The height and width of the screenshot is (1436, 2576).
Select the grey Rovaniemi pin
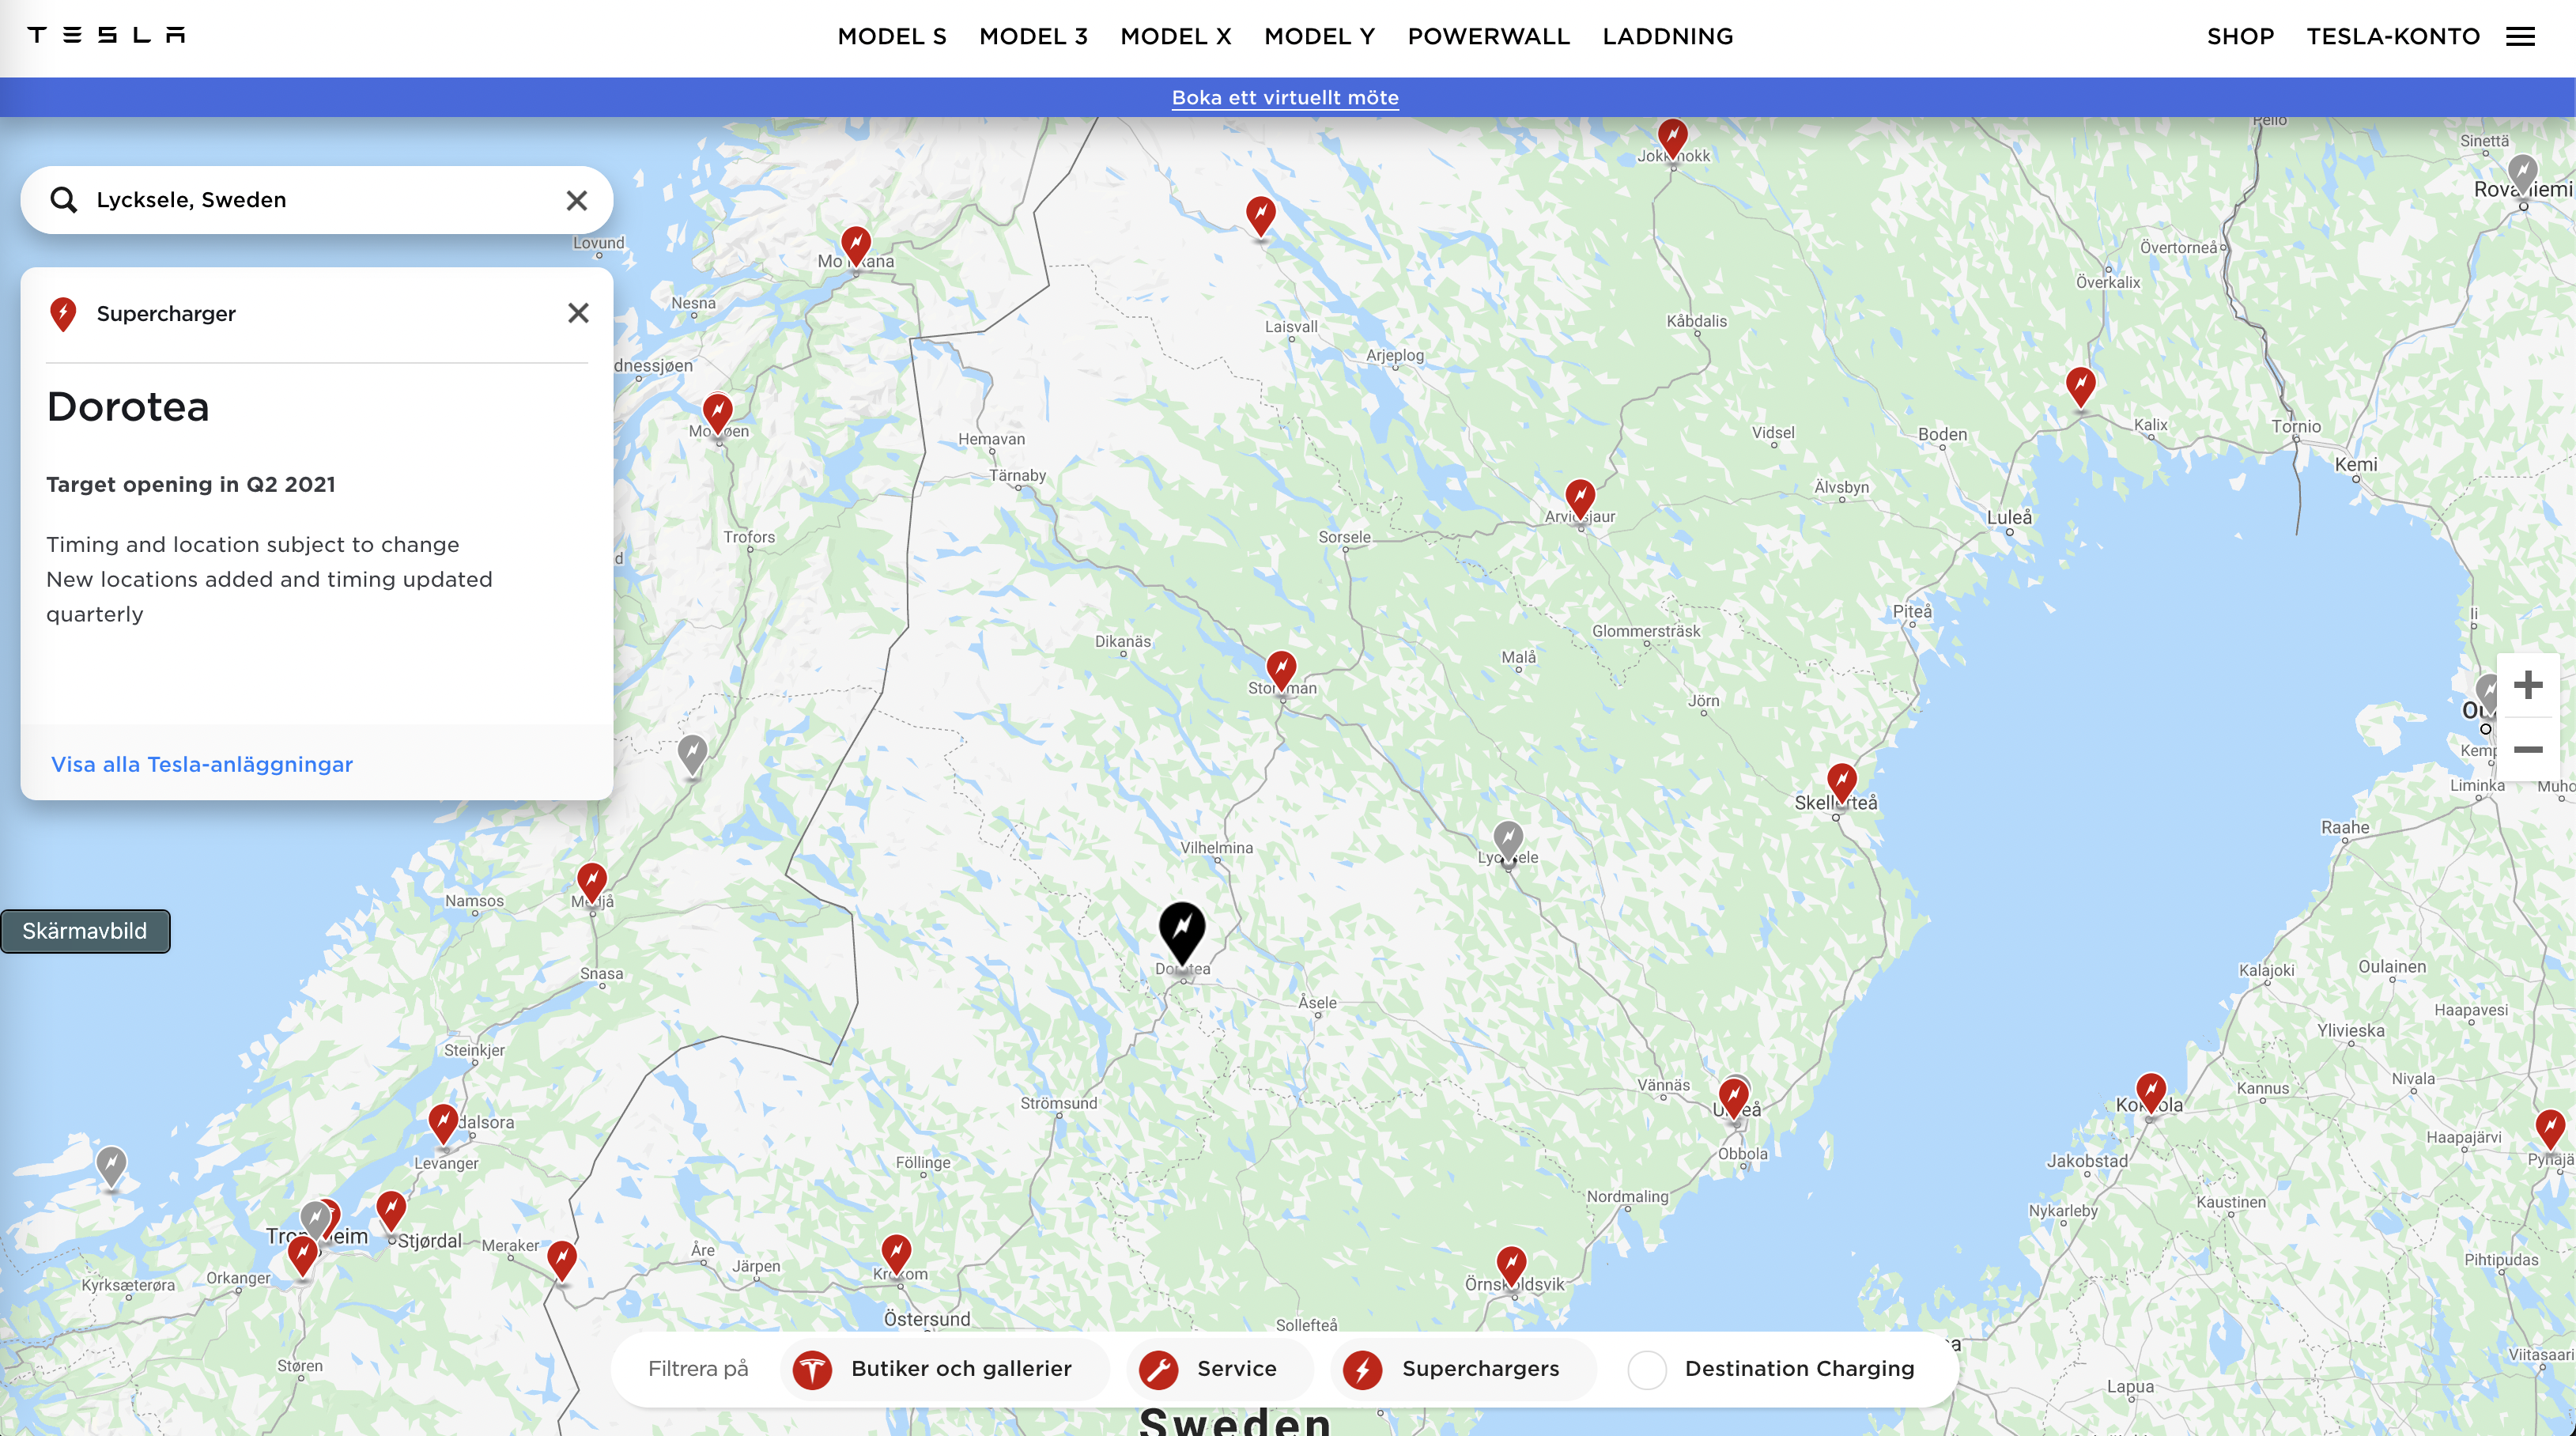(x=2521, y=173)
